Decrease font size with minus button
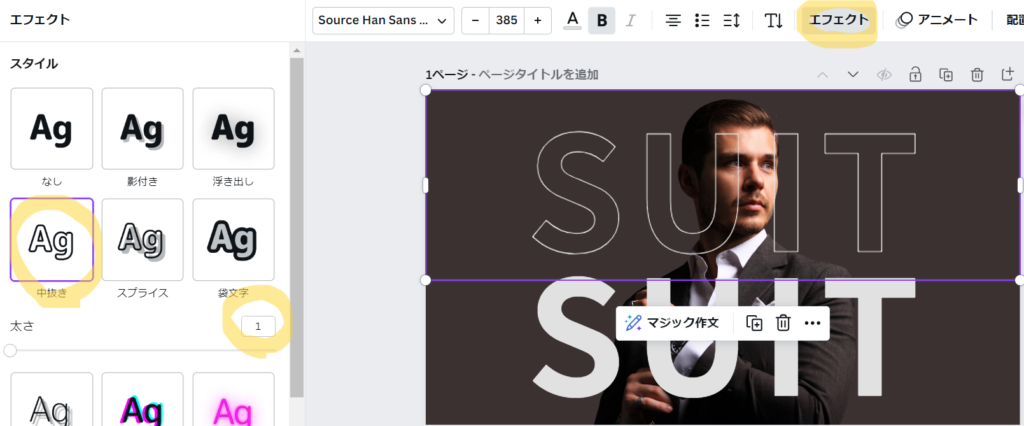 coord(475,20)
